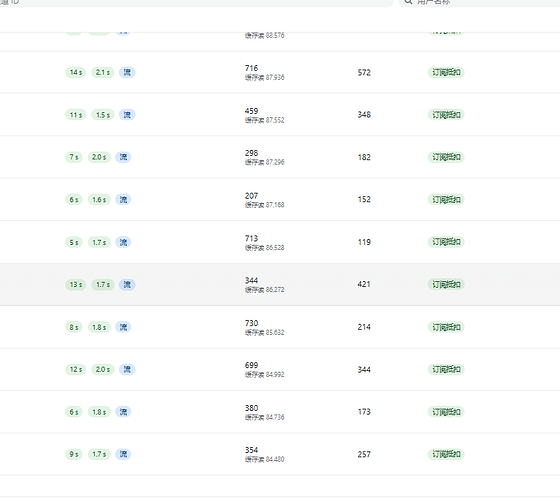This screenshot has height=500, width=560.
Task: Click the output value 257
Action: pyautogui.click(x=364, y=454)
